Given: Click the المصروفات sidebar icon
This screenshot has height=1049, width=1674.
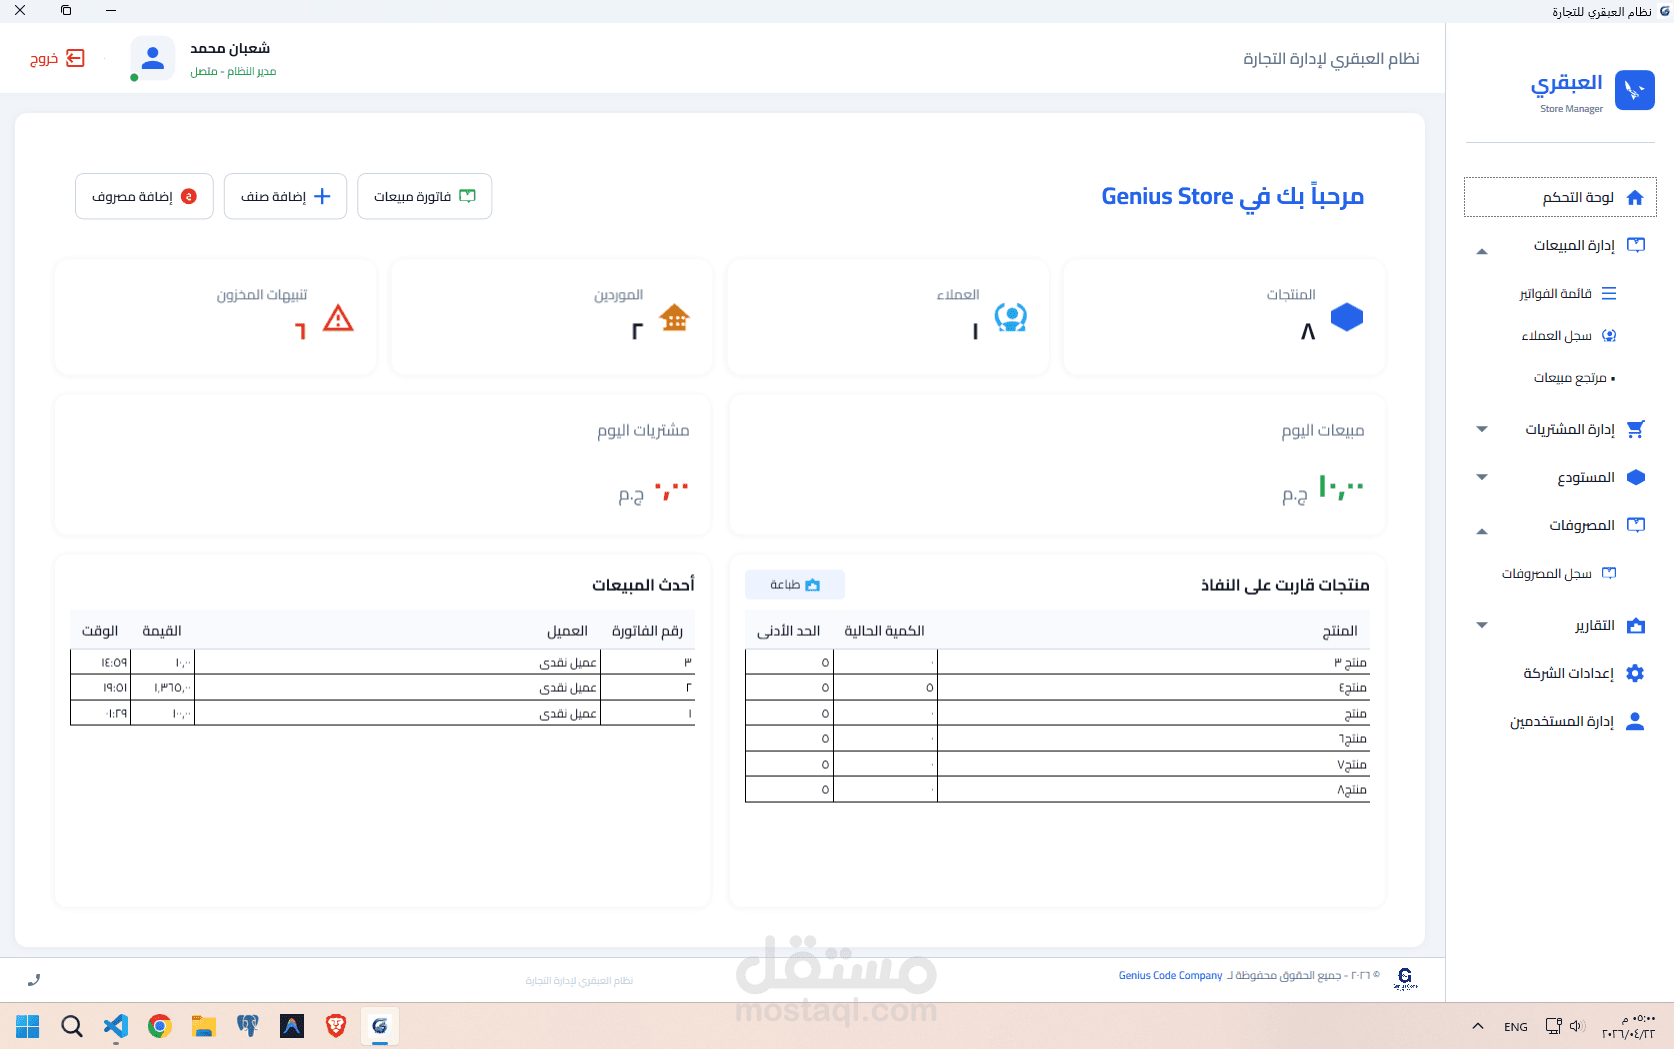Looking at the screenshot, I should click(1636, 525).
